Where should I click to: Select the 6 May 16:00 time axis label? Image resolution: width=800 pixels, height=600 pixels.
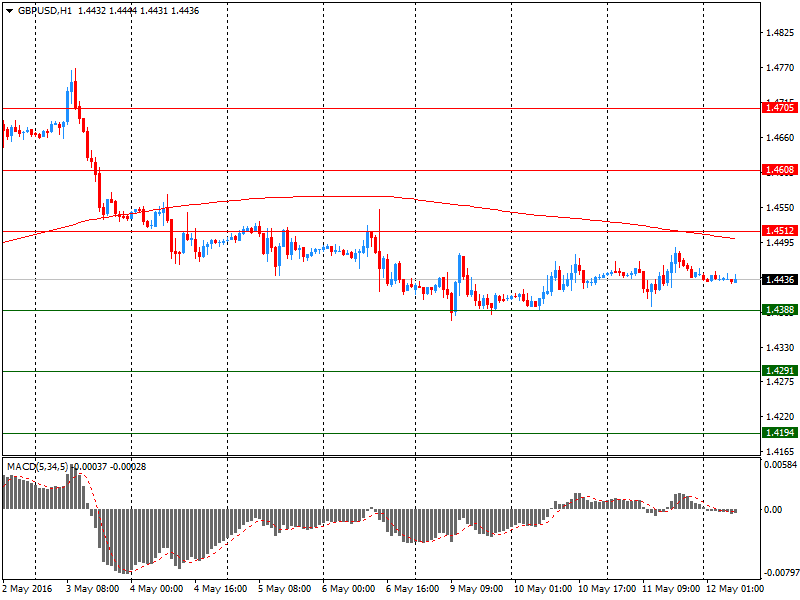[412, 589]
